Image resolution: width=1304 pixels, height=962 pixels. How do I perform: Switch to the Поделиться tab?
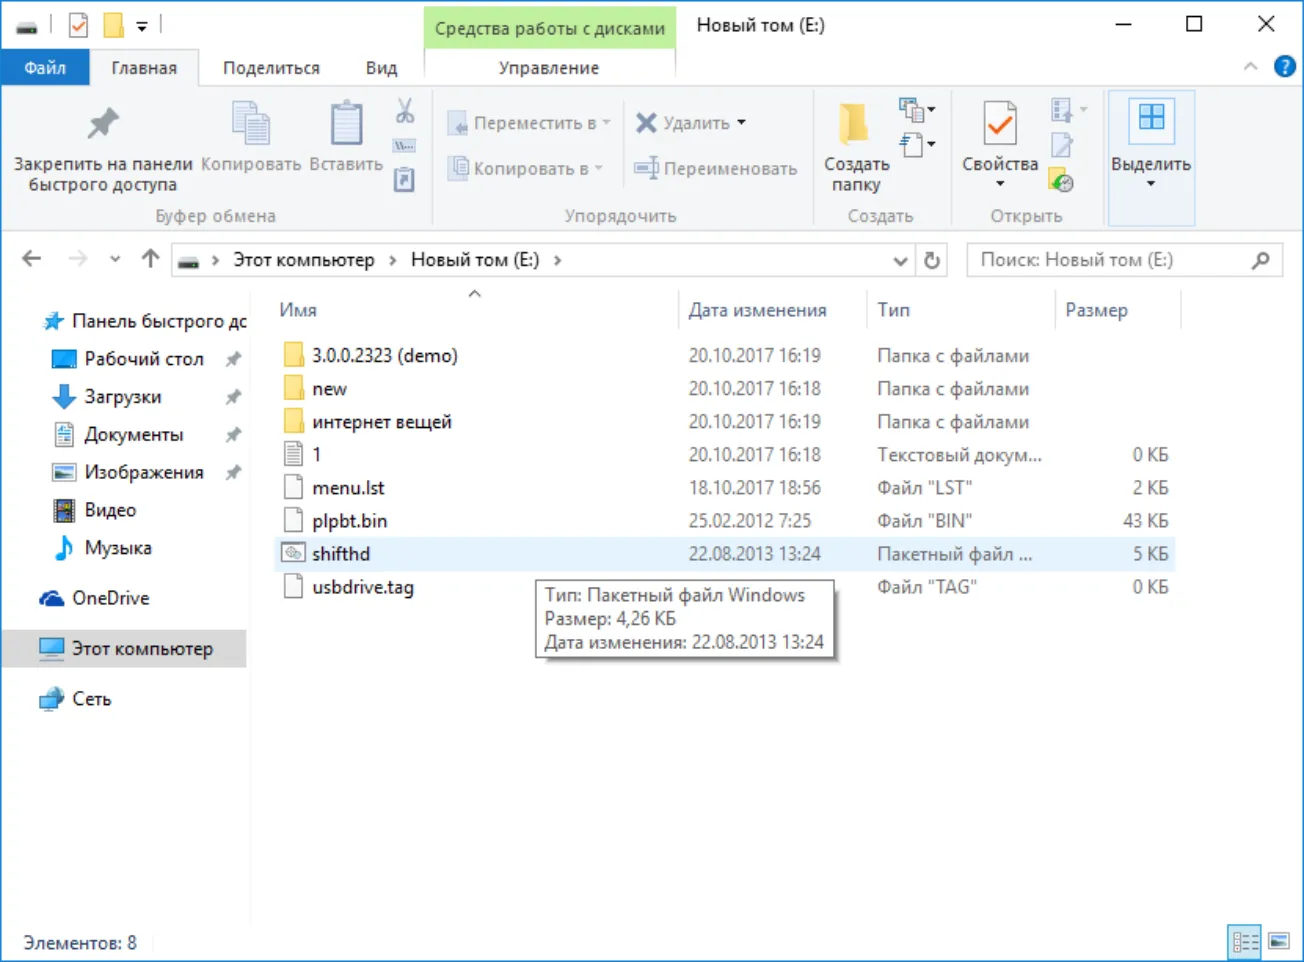(x=271, y=68)
